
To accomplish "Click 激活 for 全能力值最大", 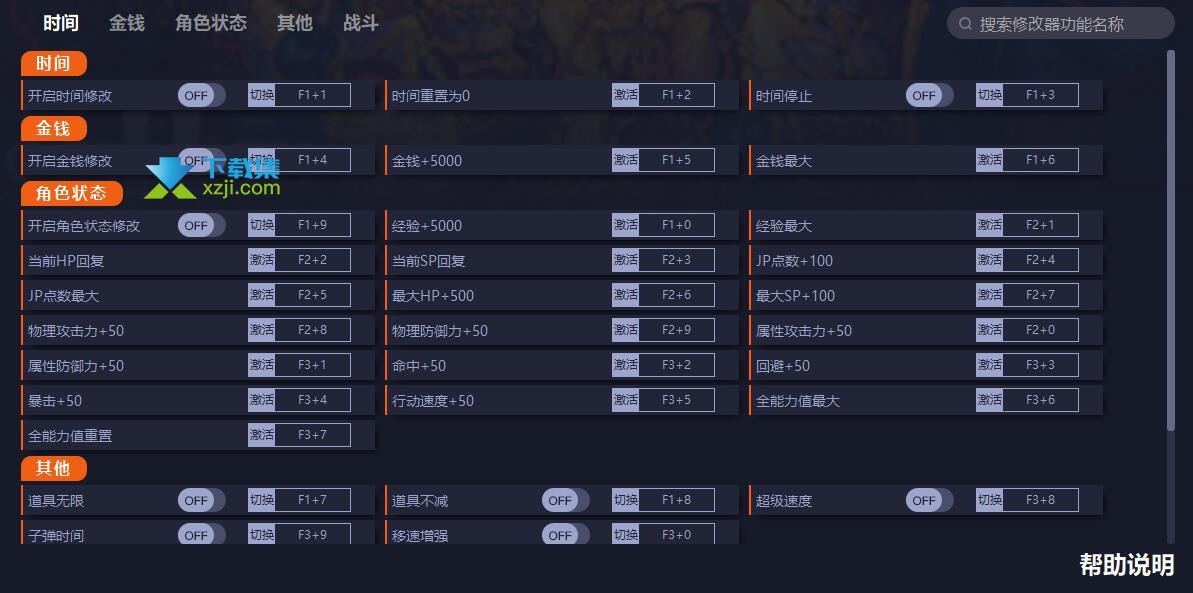I will point(989,400).
